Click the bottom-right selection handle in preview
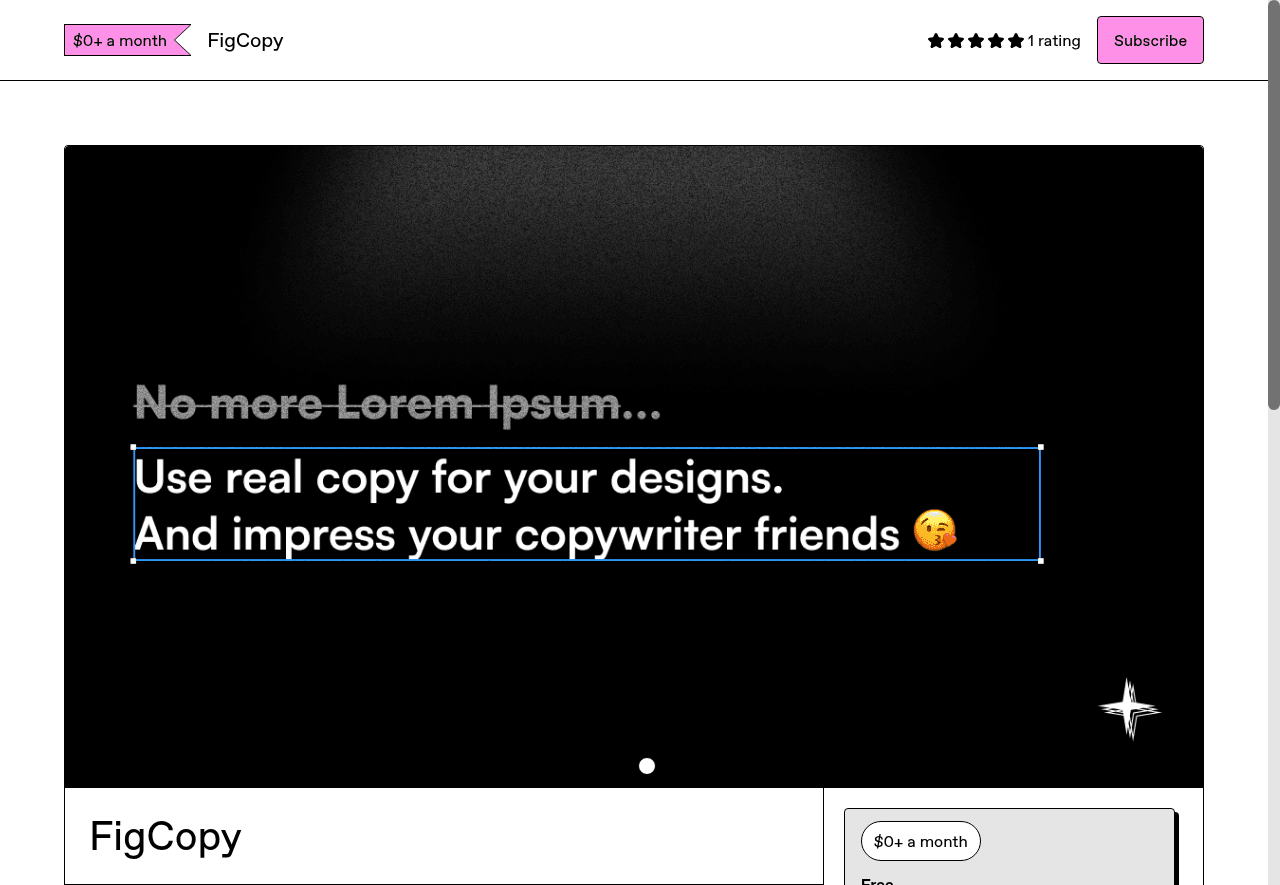 click(1040, 561)
